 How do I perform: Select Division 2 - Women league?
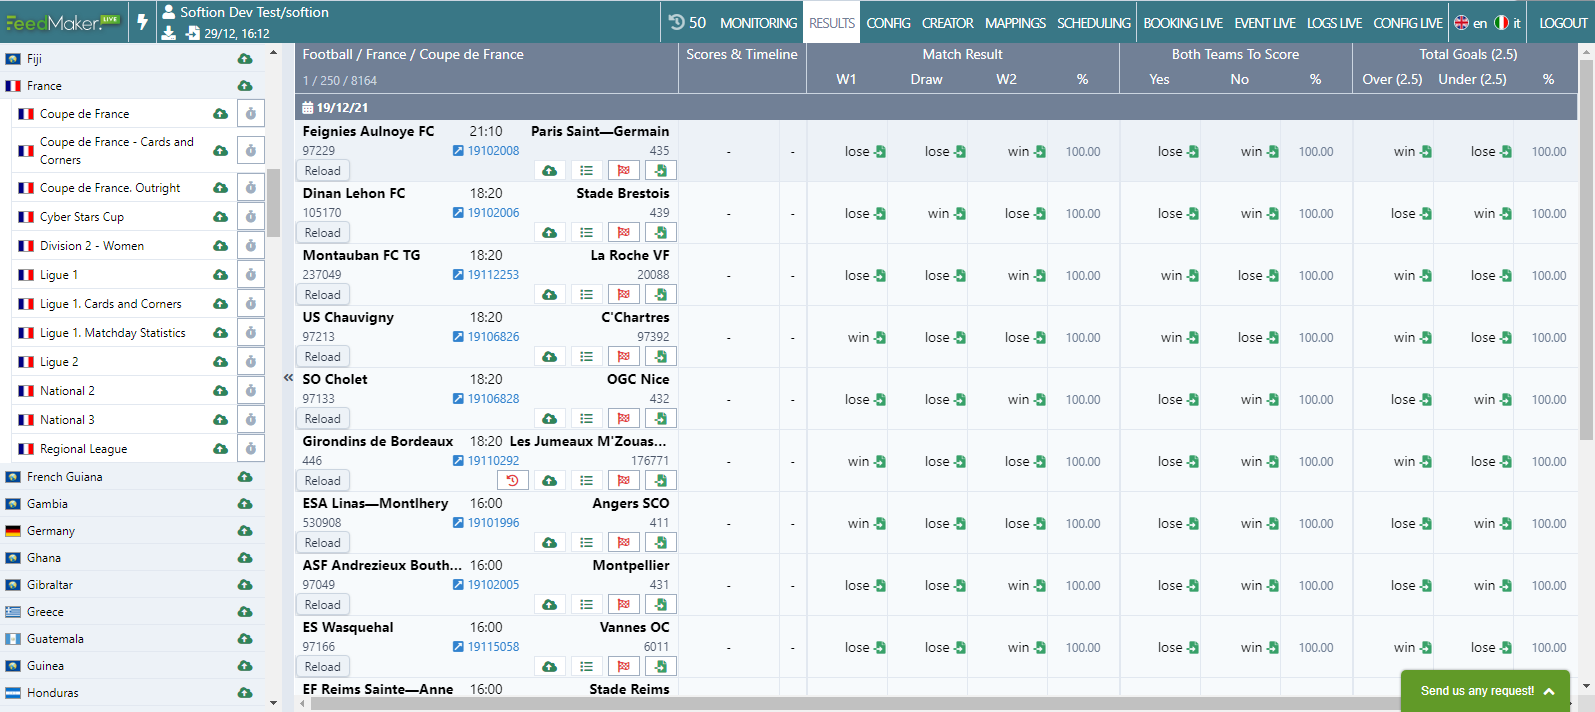tap(92, 246)
